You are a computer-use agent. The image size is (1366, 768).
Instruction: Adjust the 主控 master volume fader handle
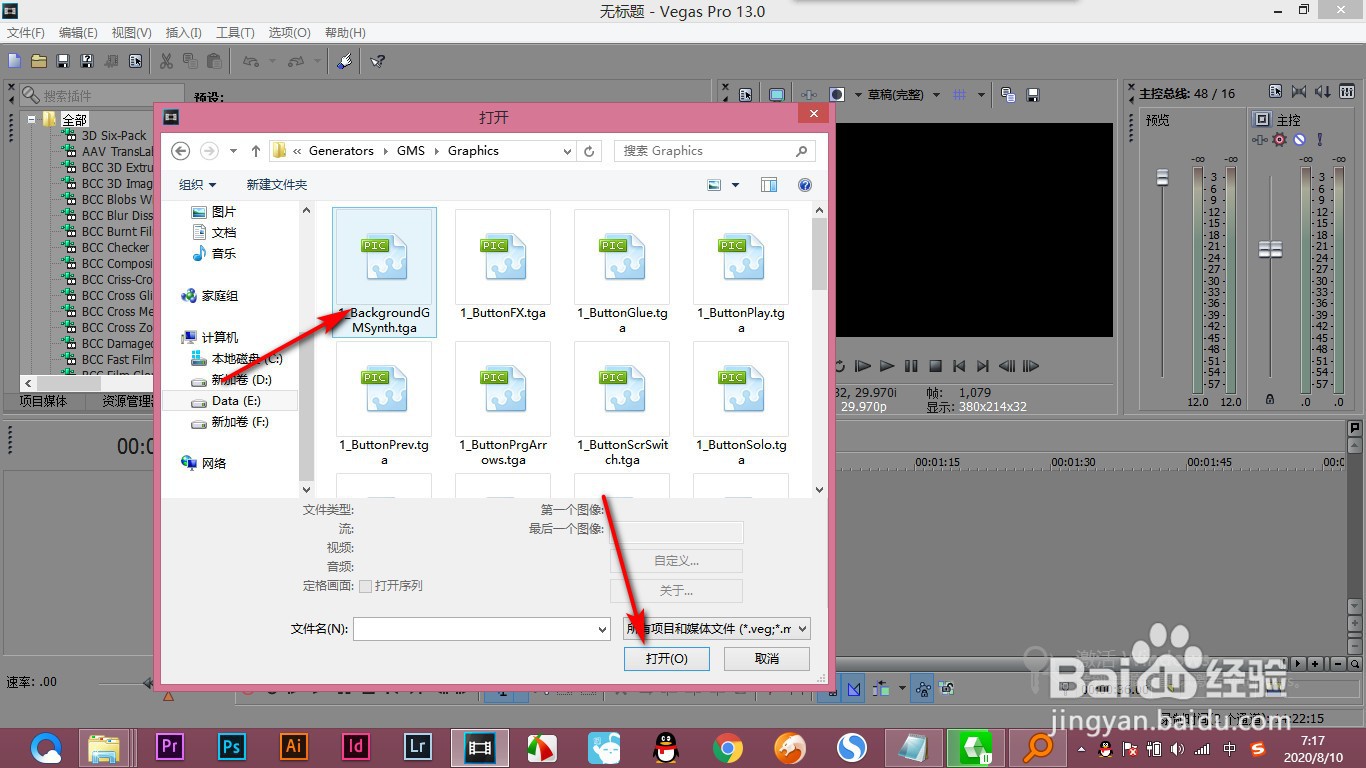pyautogui.click(x=1270, y=249)
